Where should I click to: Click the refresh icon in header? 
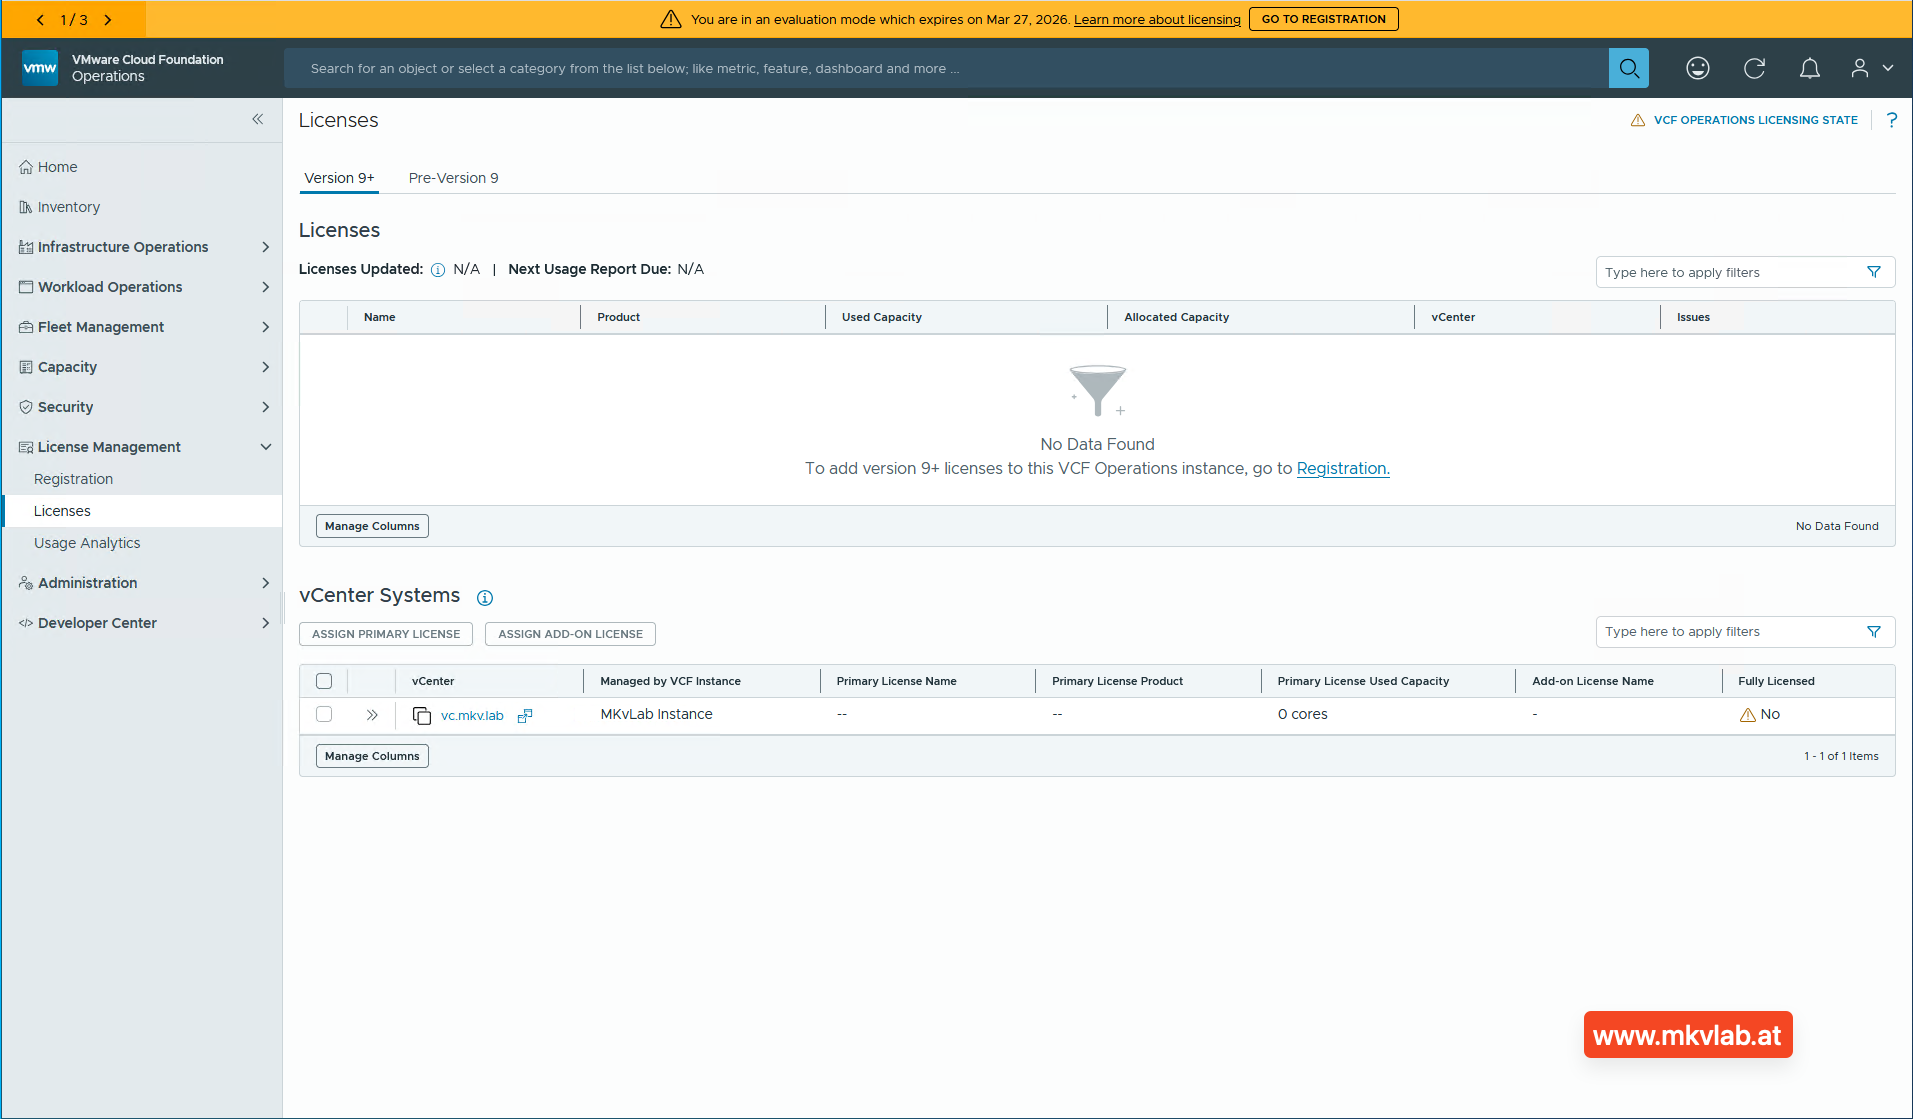(x=1754, y=68)
